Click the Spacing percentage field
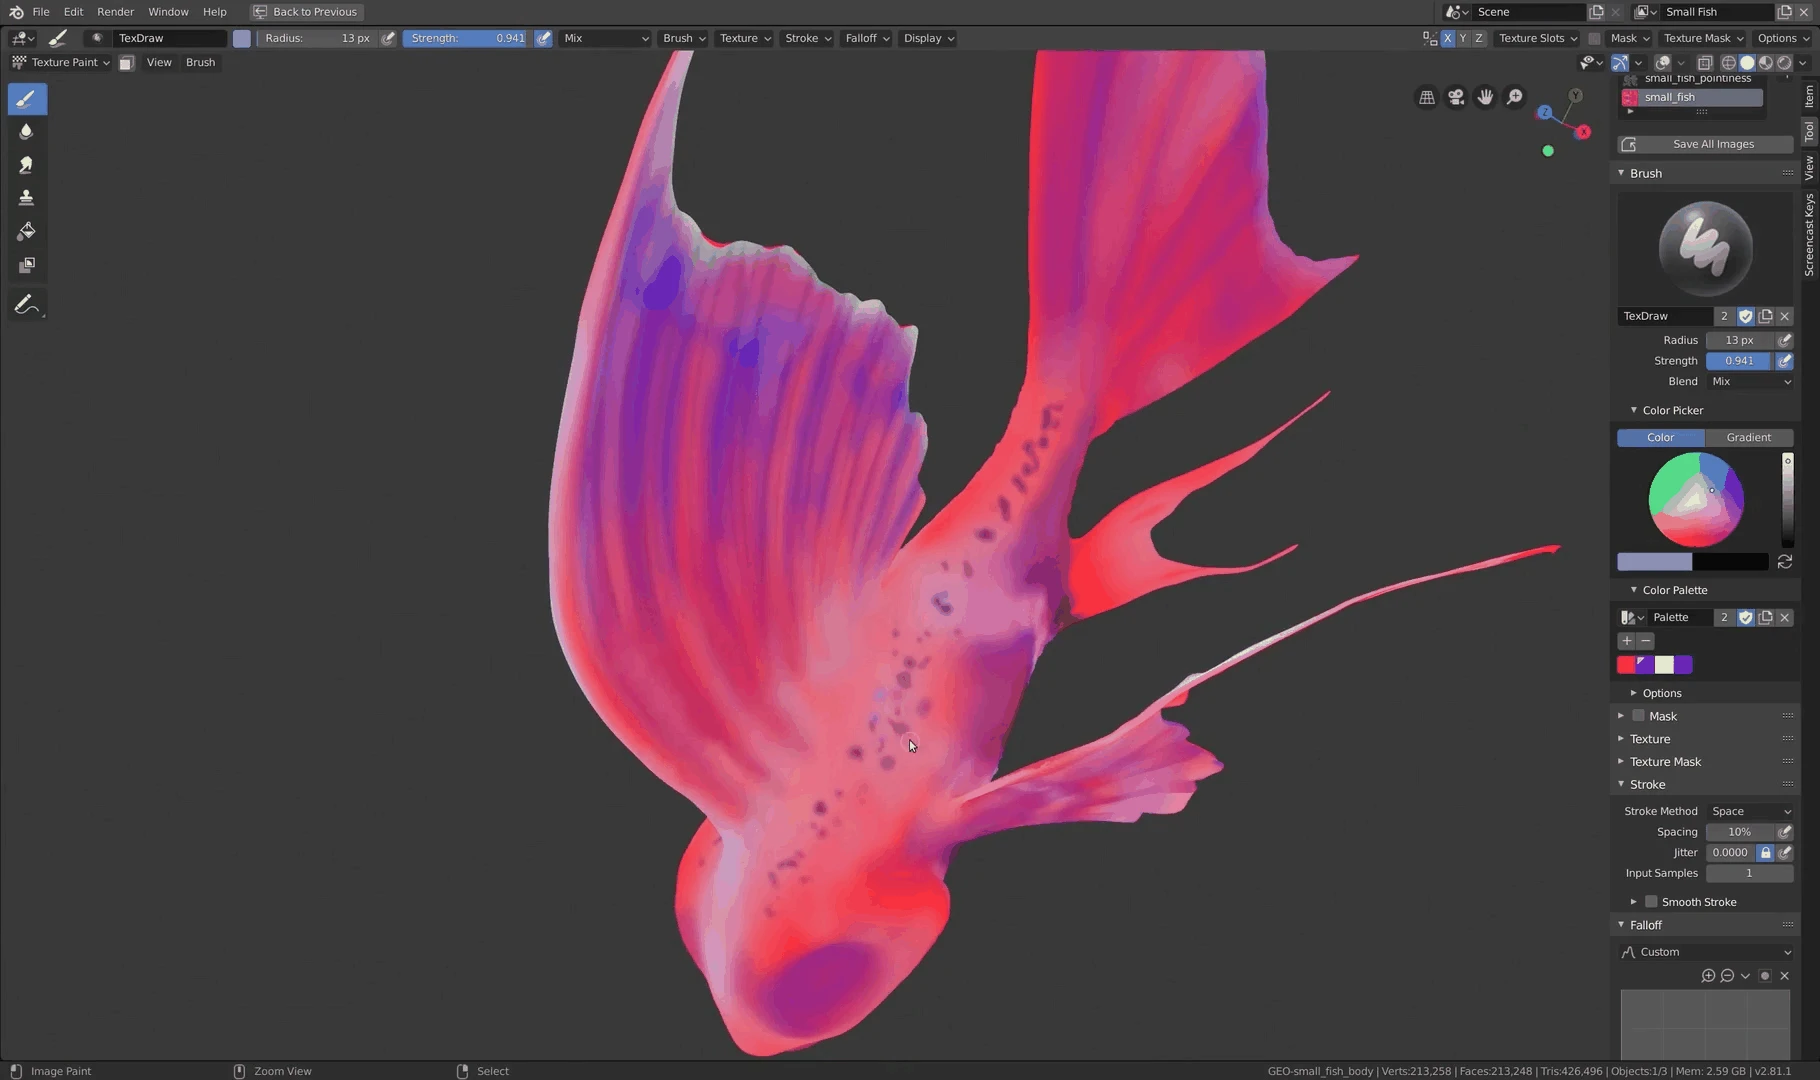The image size is (1820, 1080). pos(1740,832)
